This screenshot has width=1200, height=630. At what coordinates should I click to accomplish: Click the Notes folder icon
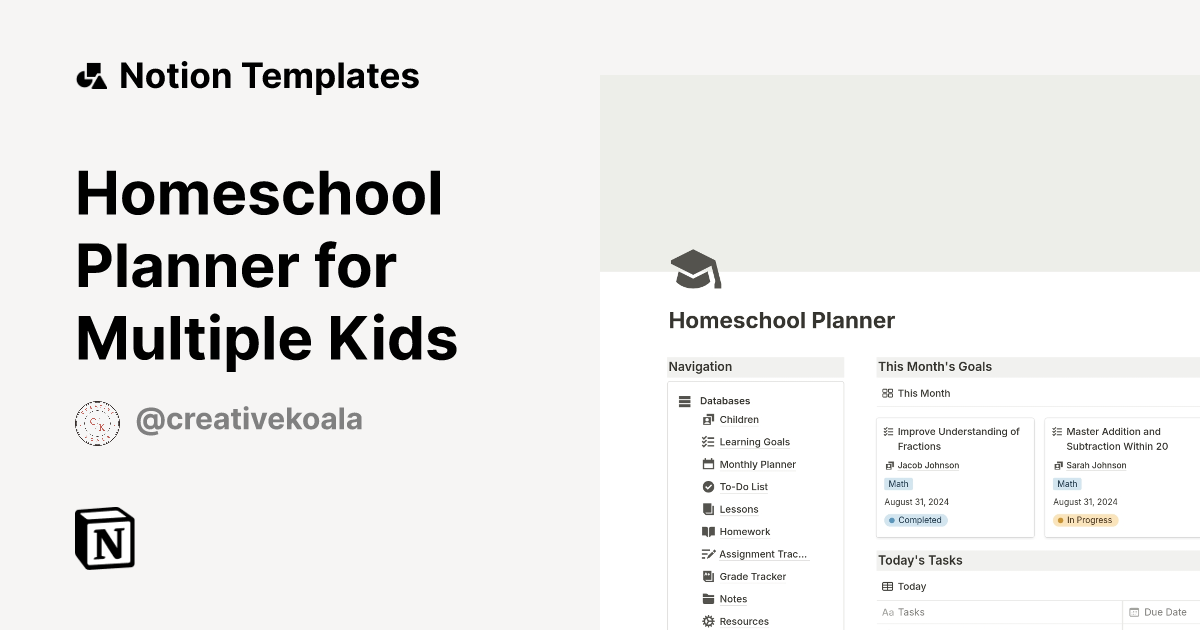pyautogui.click(x=708, y=598)
